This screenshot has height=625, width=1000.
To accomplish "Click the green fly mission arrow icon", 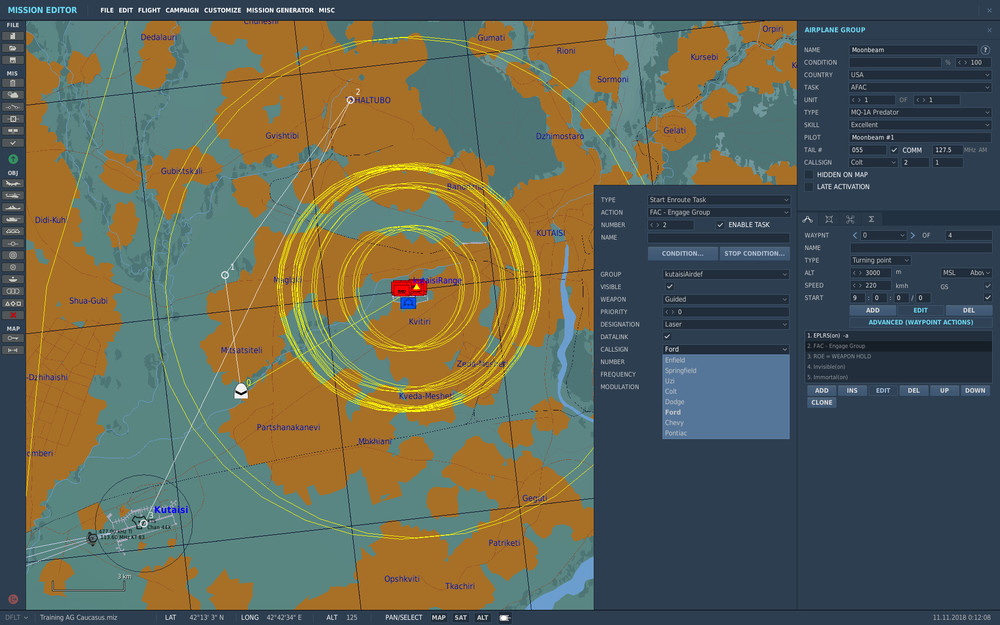I will coord(13,159).
